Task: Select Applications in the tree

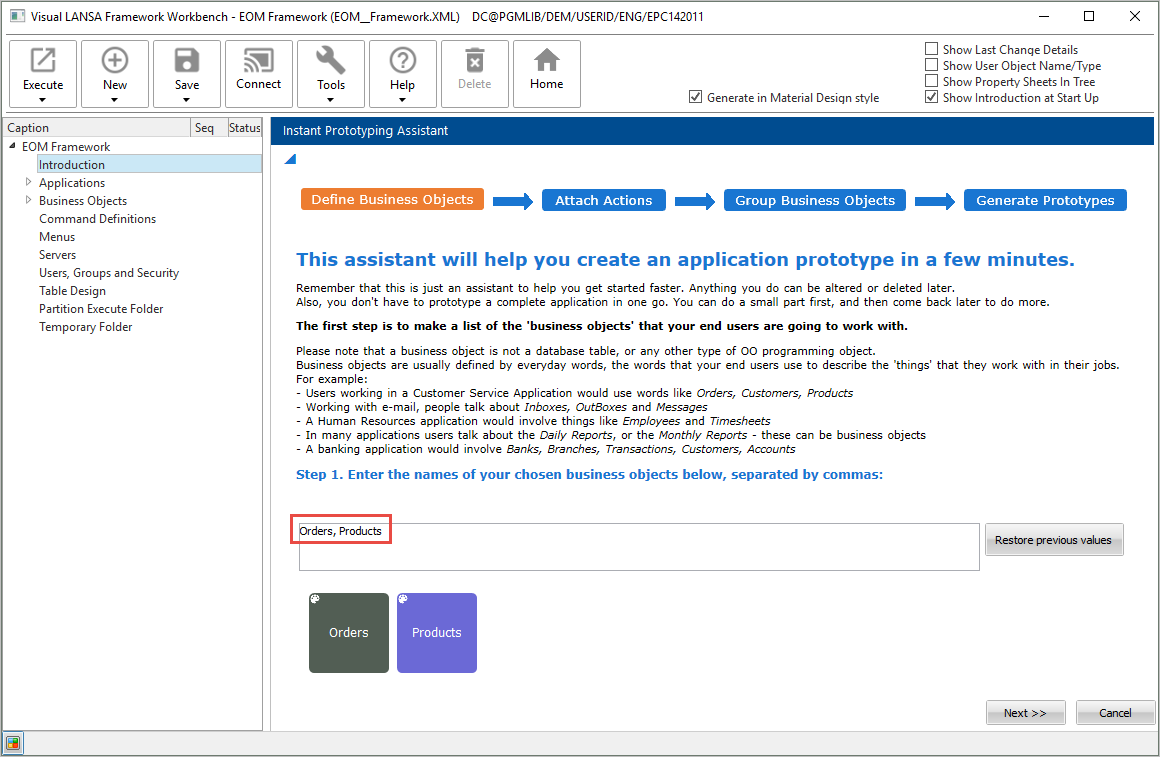Action: point(72,182)
